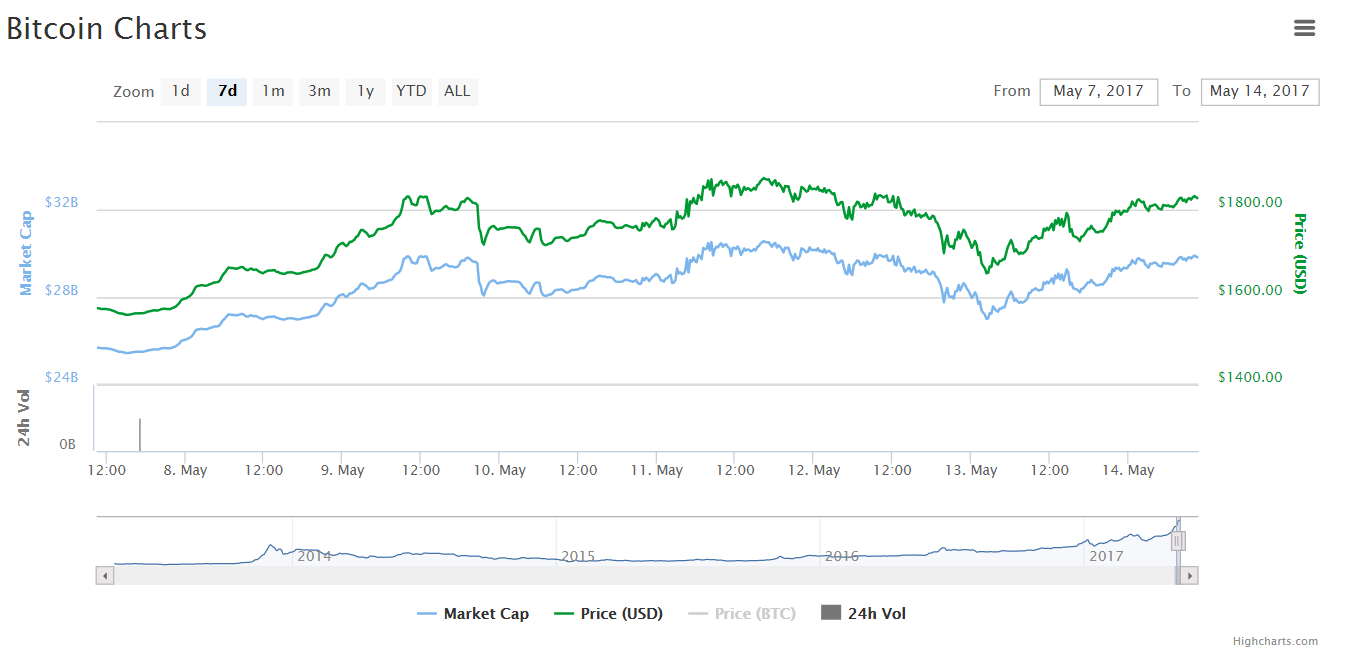Show ALL historical data
The width and height of the screenshot is (1355, 656).
pyautogui.click(x=457, y=91)
